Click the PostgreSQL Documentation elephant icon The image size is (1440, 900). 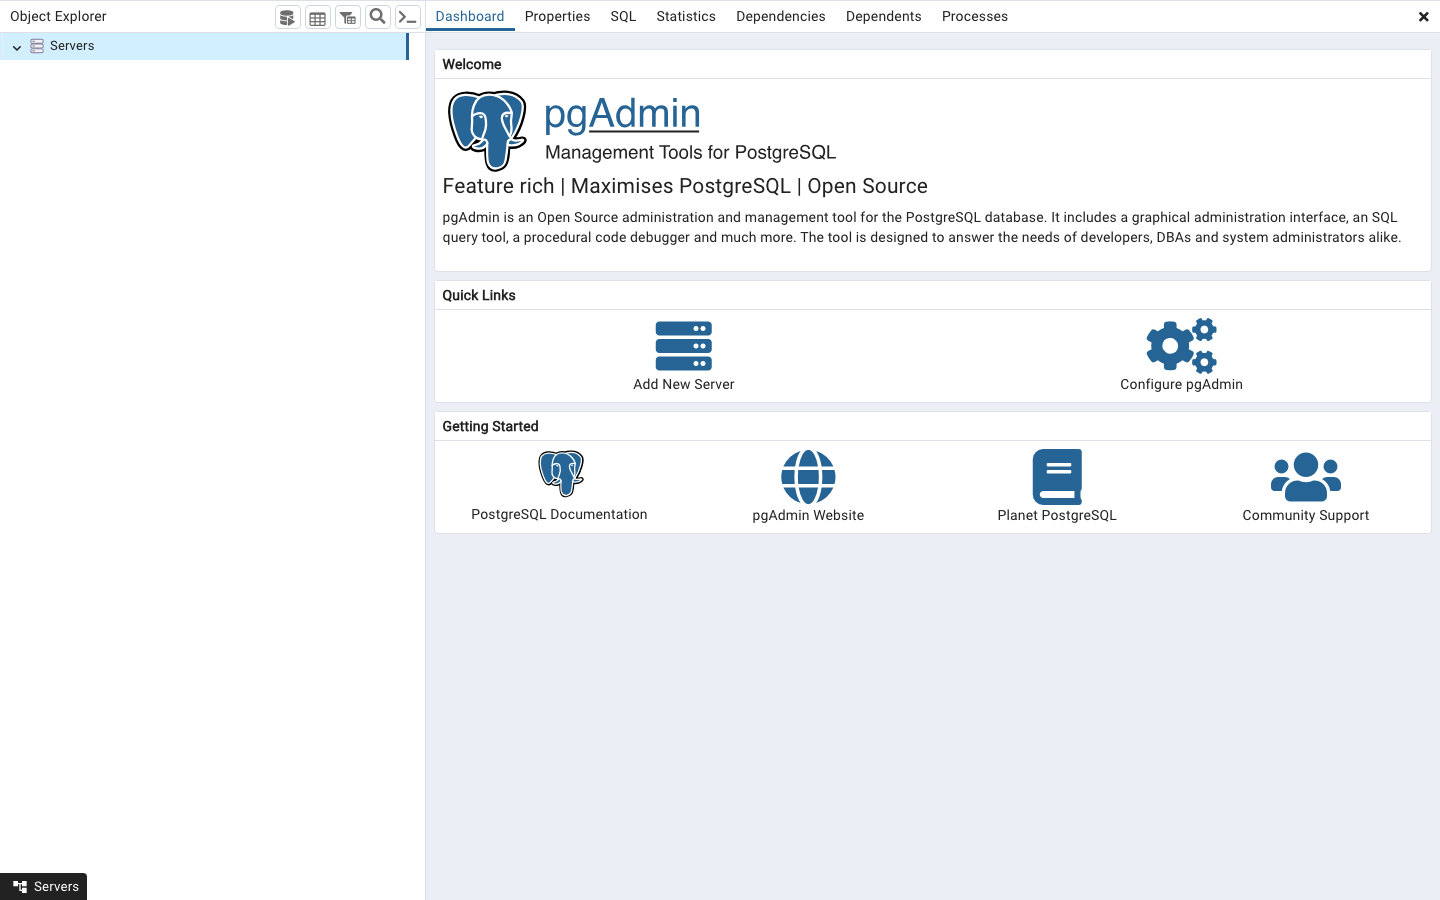[x=560, y=473]
